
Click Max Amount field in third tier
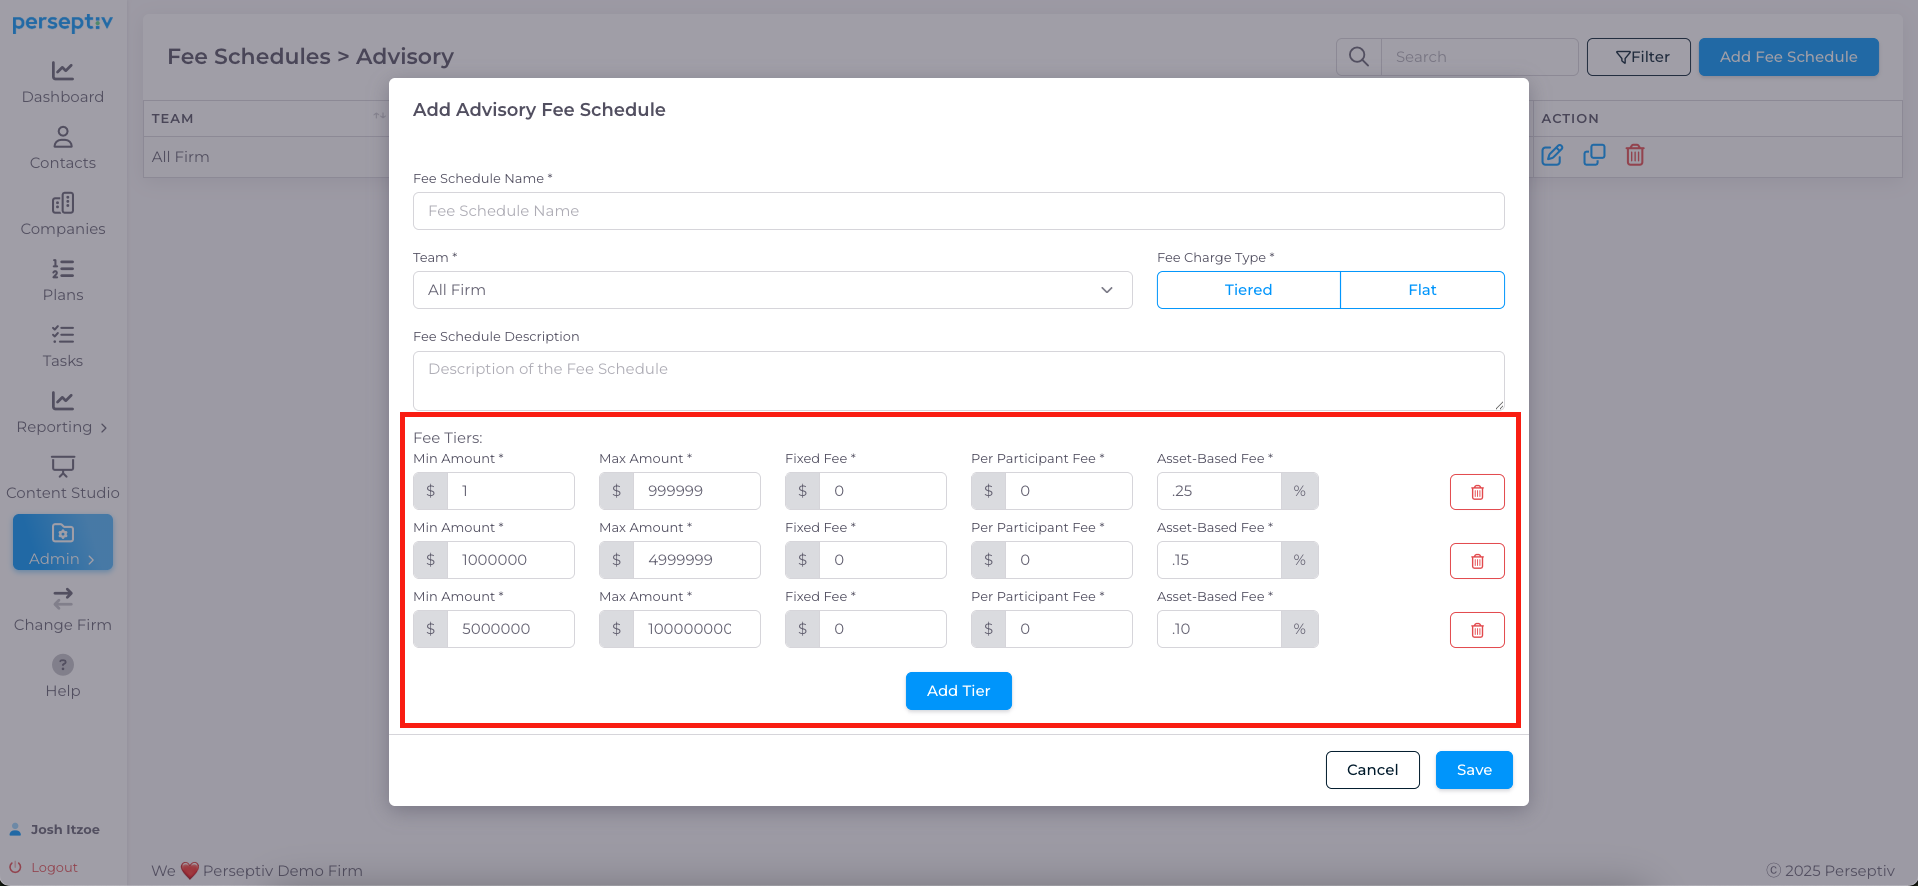(696, 629)
